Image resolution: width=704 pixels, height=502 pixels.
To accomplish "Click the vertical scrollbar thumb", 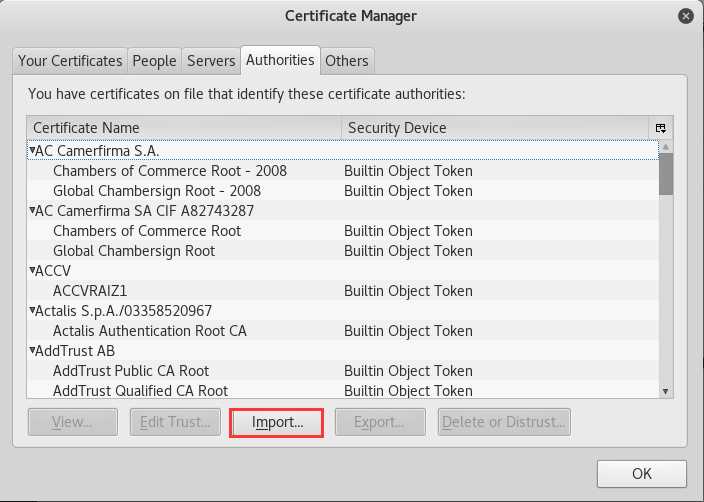I will [x=666, y=174].
